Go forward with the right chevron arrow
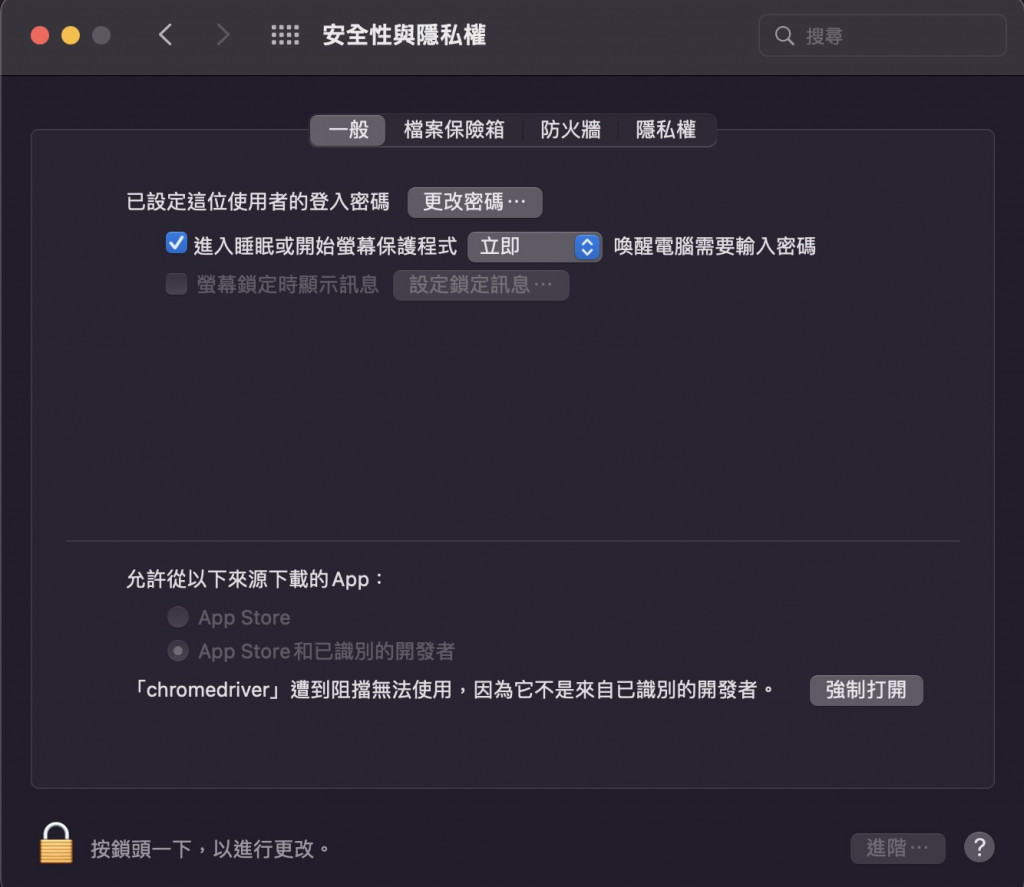Screen dimensions: 1024x887 [223, 35]
